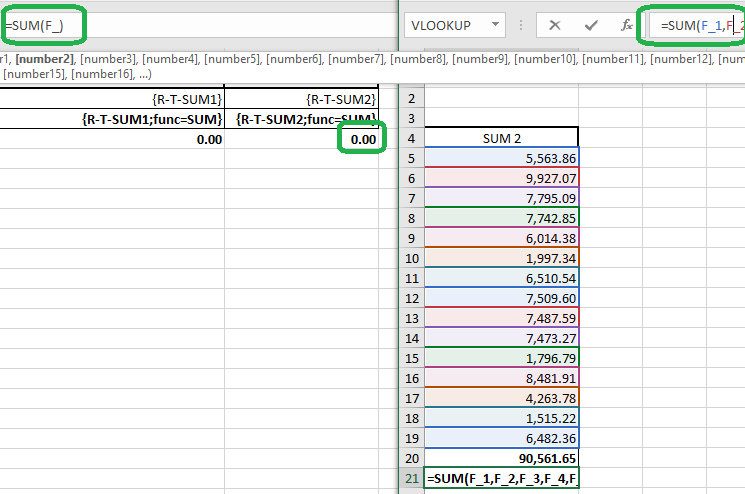Viewport: 745px width, 494px height.
Task: Click the Enter checkmark formula icon
Action: tap(591, 25)
